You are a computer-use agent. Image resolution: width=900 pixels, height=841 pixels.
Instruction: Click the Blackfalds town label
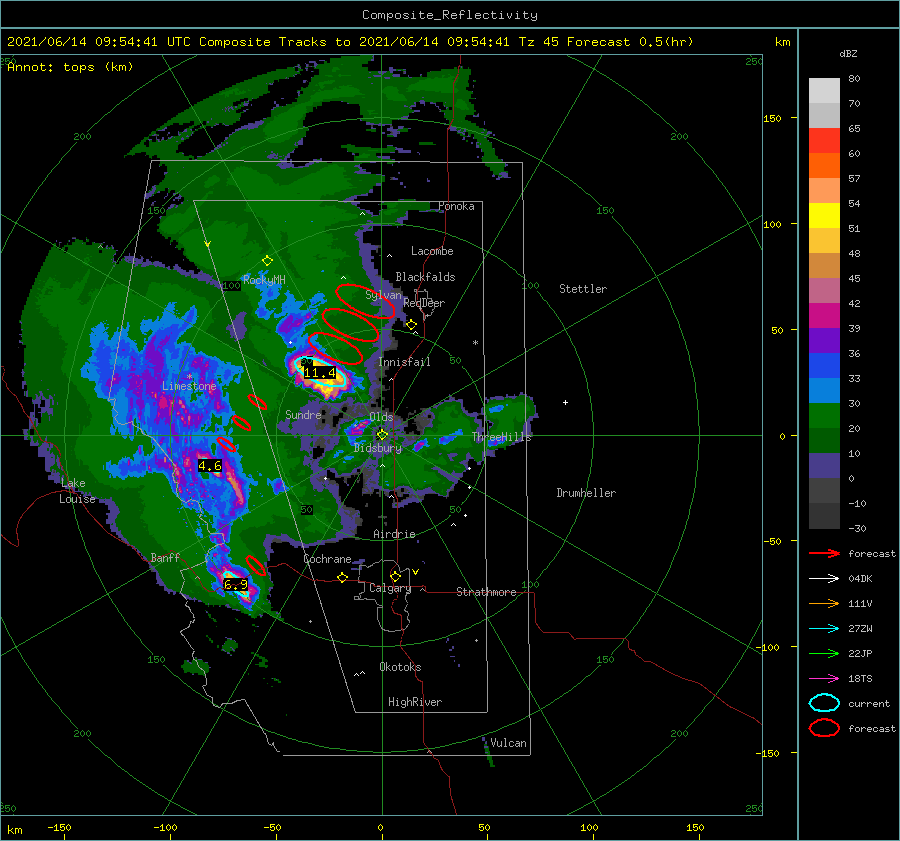[x=425, y=277]
